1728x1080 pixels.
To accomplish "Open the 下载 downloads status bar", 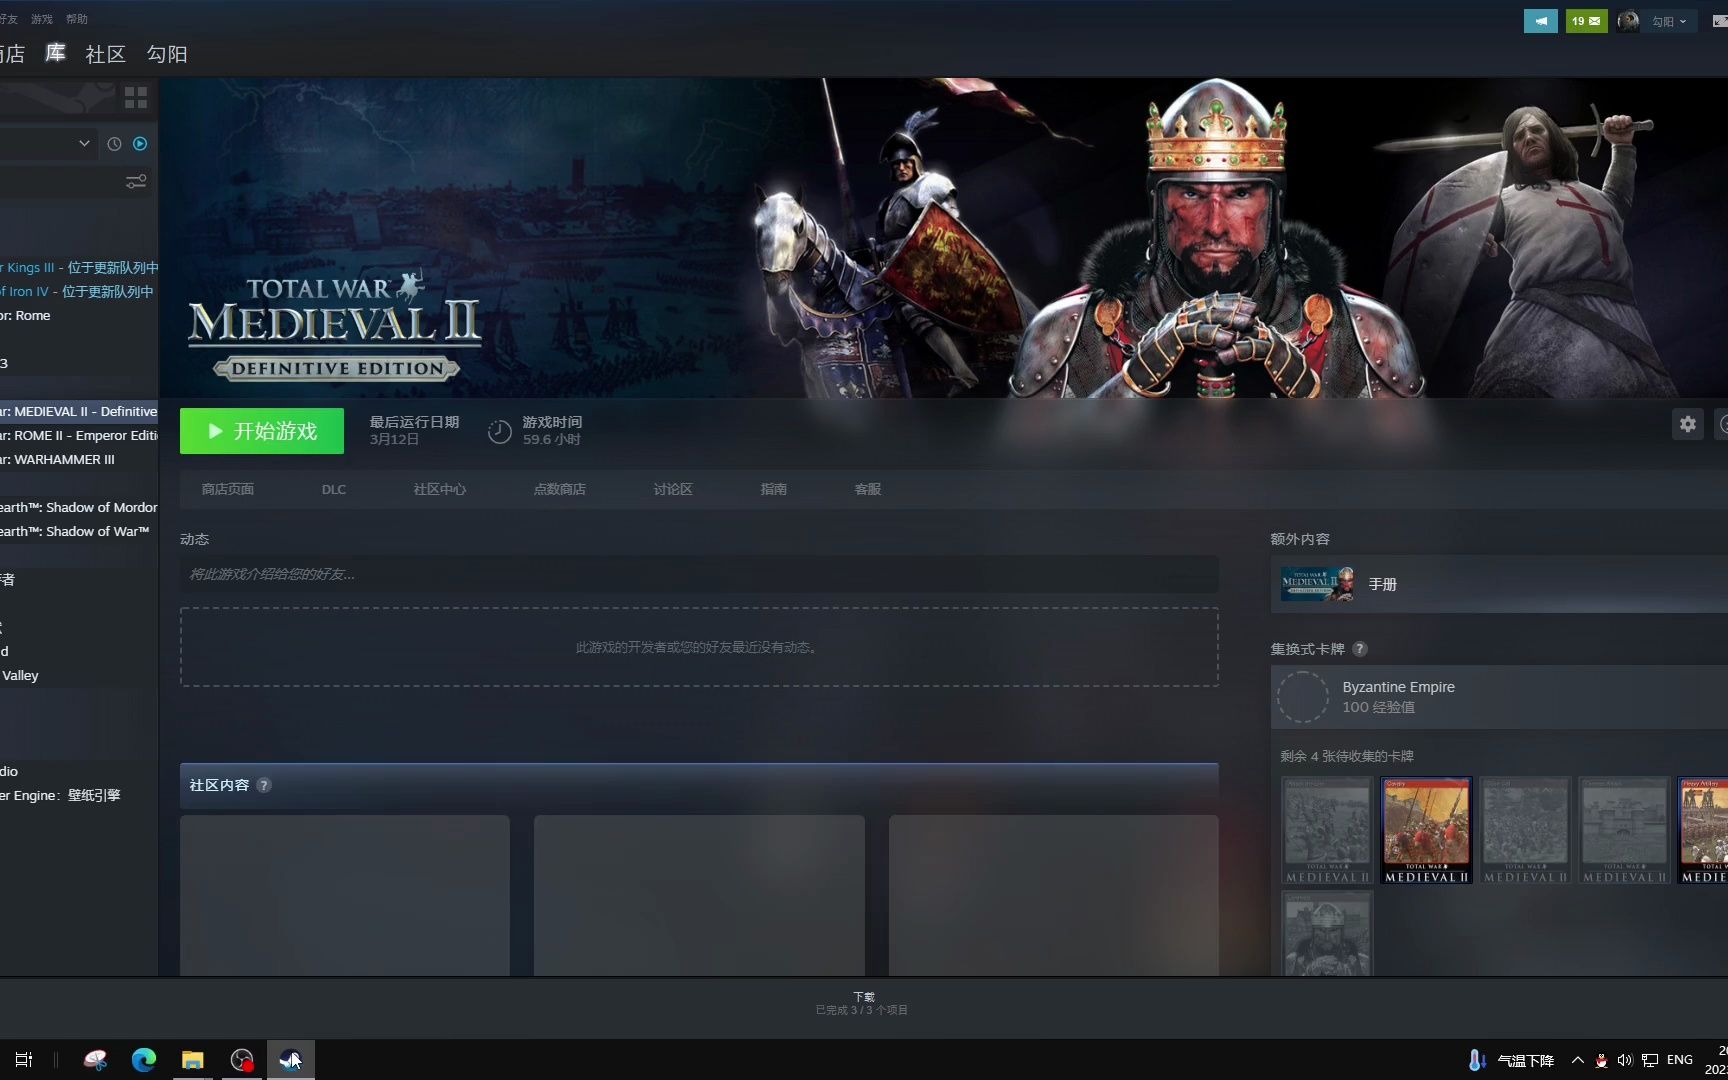I will click(862, 1003).
